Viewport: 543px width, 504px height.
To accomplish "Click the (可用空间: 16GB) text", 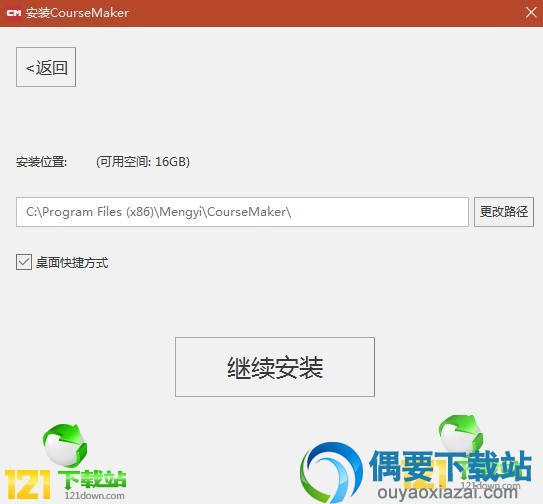I will pos(143,162).
